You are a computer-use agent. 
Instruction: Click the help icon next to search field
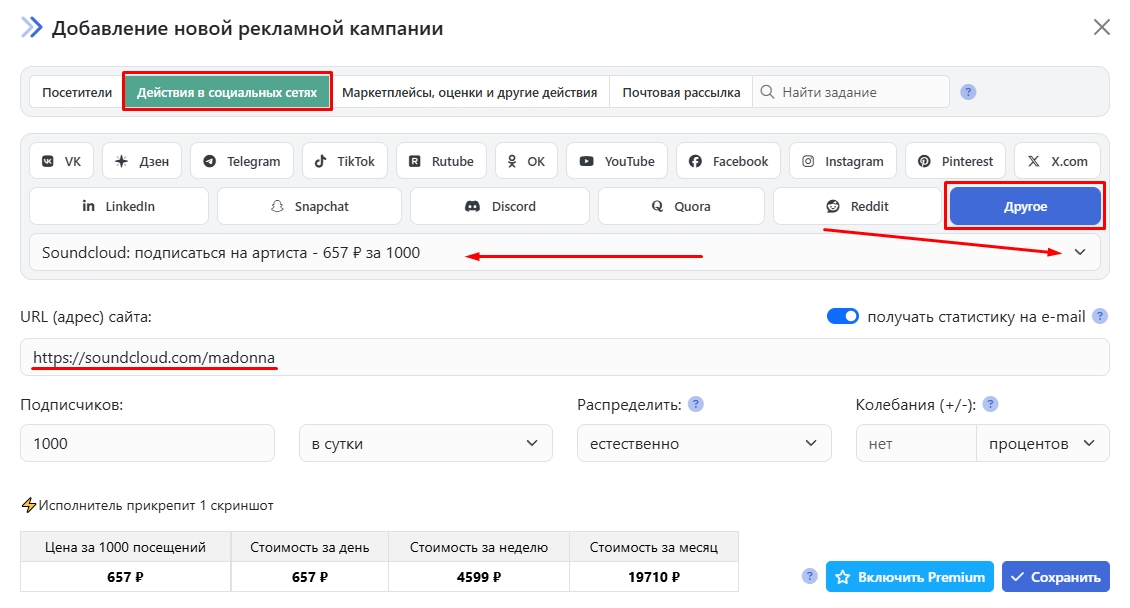pyautogui.click(x=968, y=92)
